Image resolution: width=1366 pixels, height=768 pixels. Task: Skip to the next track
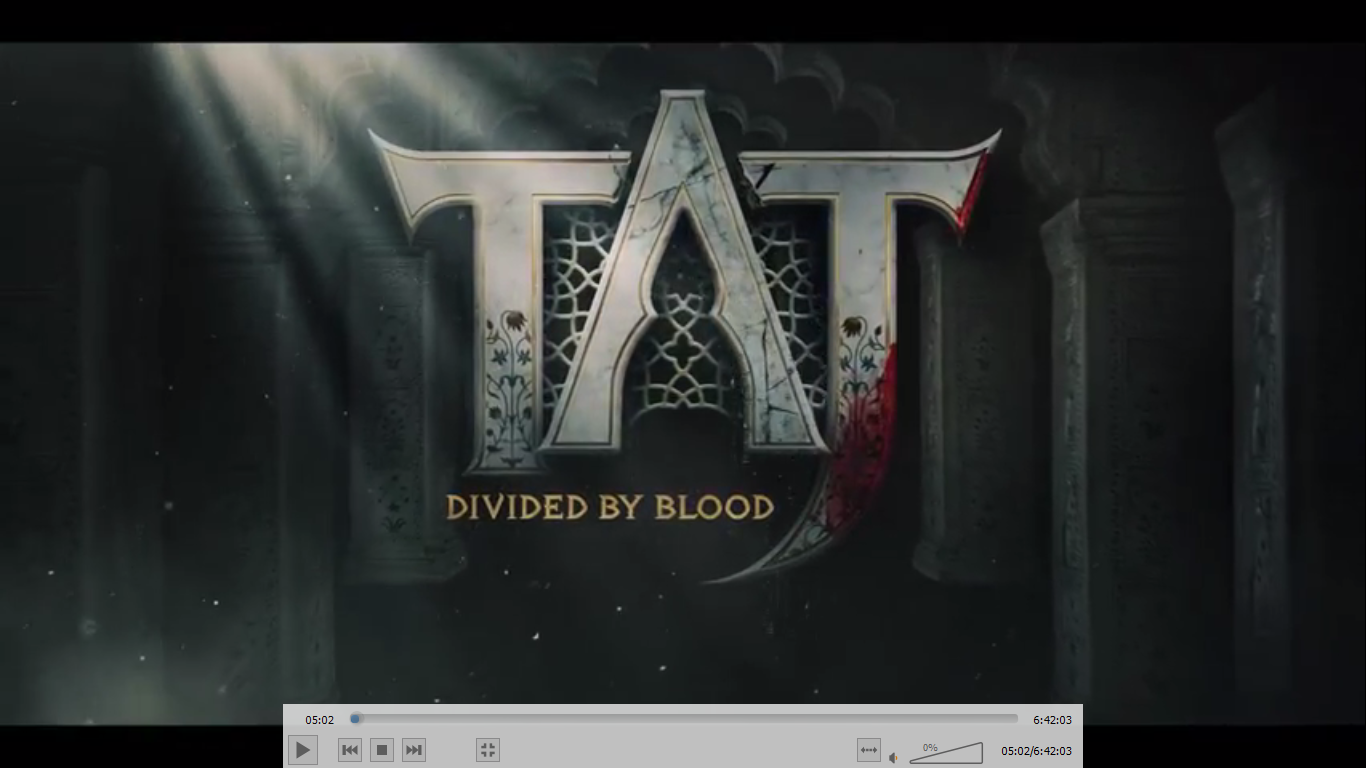coord(414,750)
